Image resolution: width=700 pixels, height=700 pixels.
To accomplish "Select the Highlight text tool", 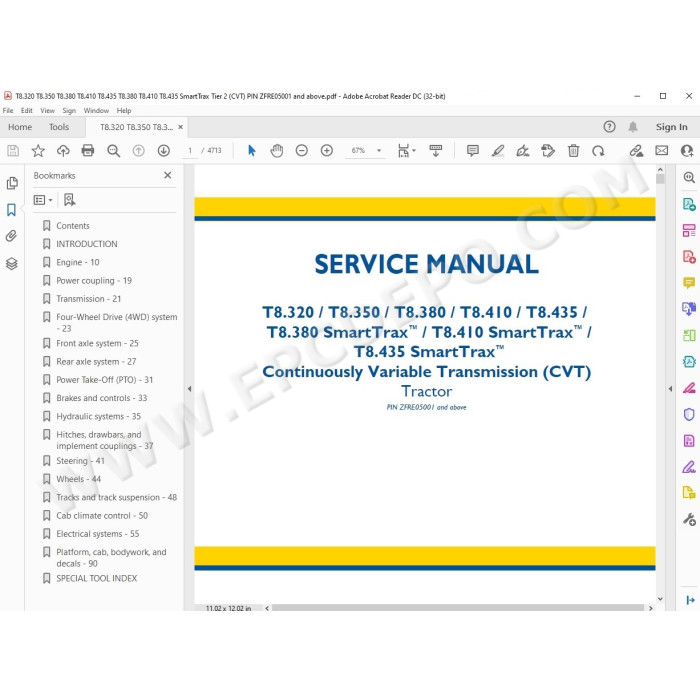I will point(498,151).
